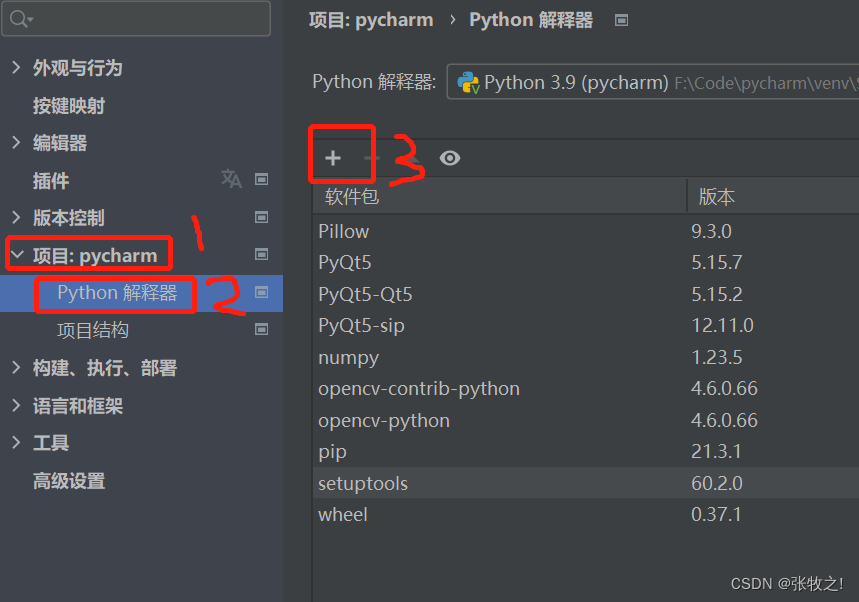Select the opencv-python package row
The image size is (859, 602).
pos(586,420)
